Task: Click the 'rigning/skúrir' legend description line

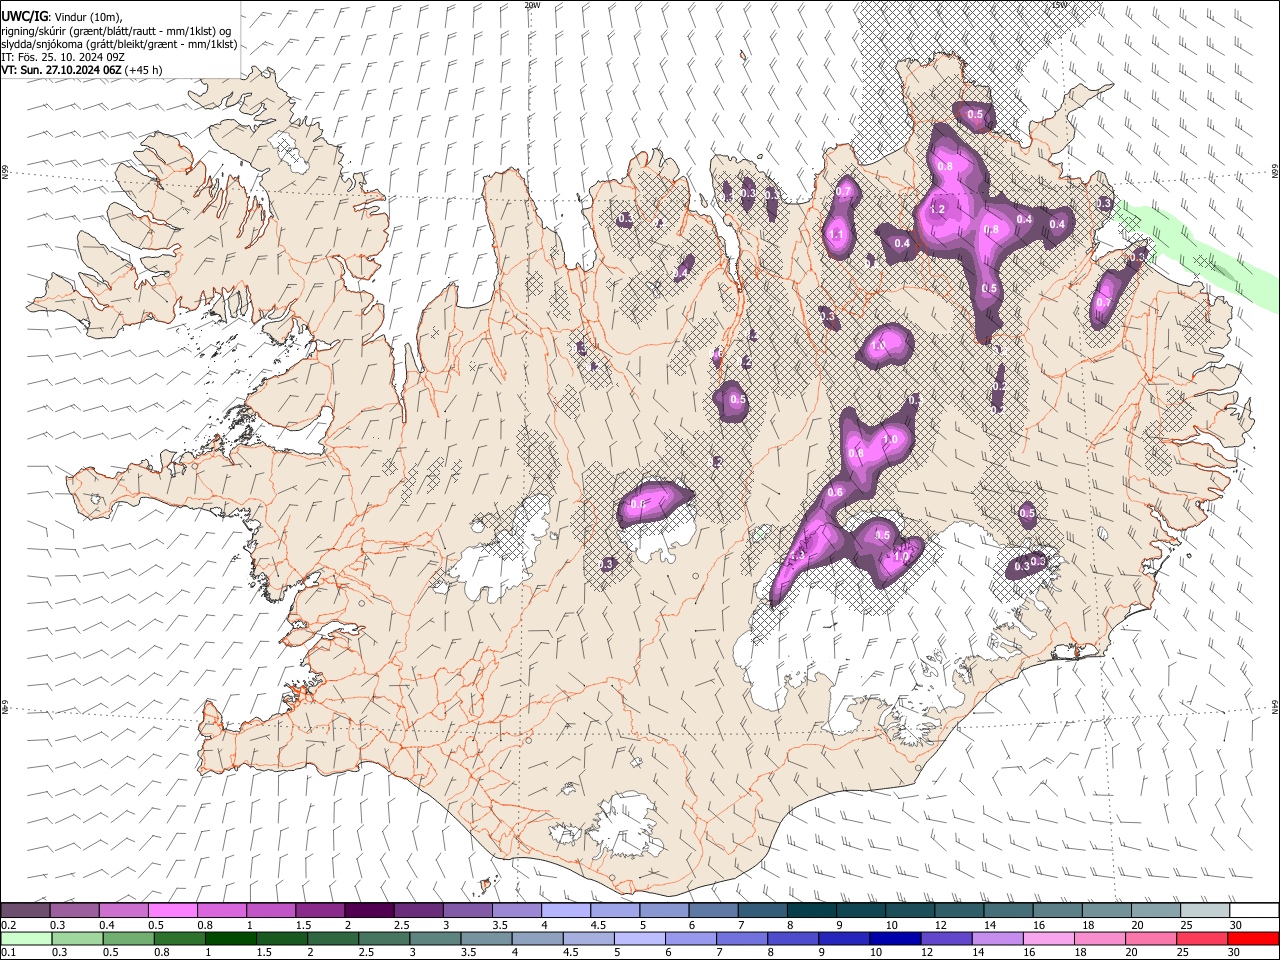Action: (x=116, y=31)
